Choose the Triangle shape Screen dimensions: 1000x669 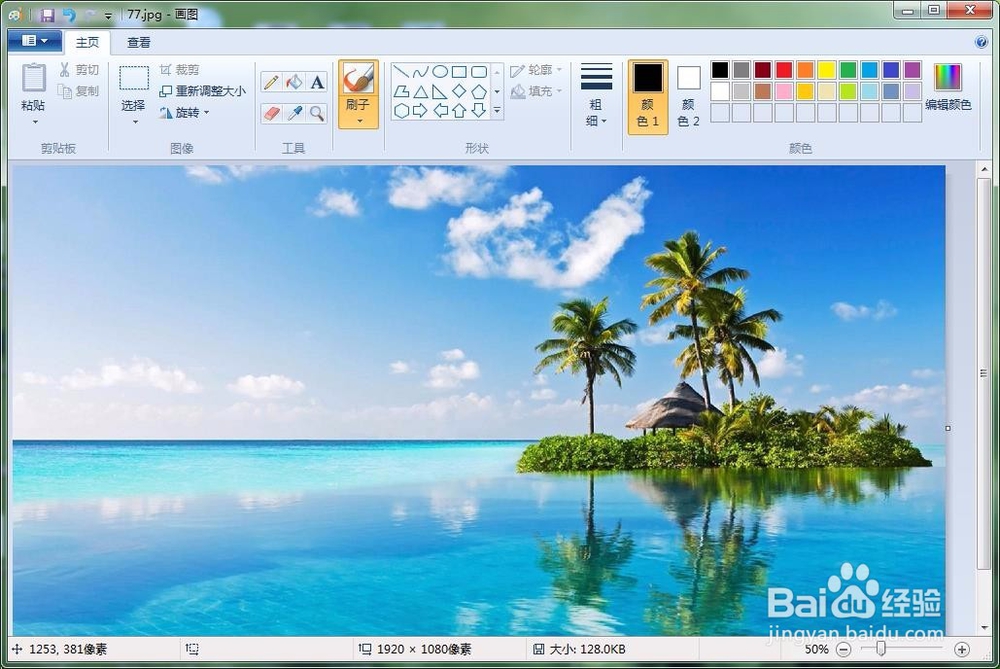coord(420,91)
